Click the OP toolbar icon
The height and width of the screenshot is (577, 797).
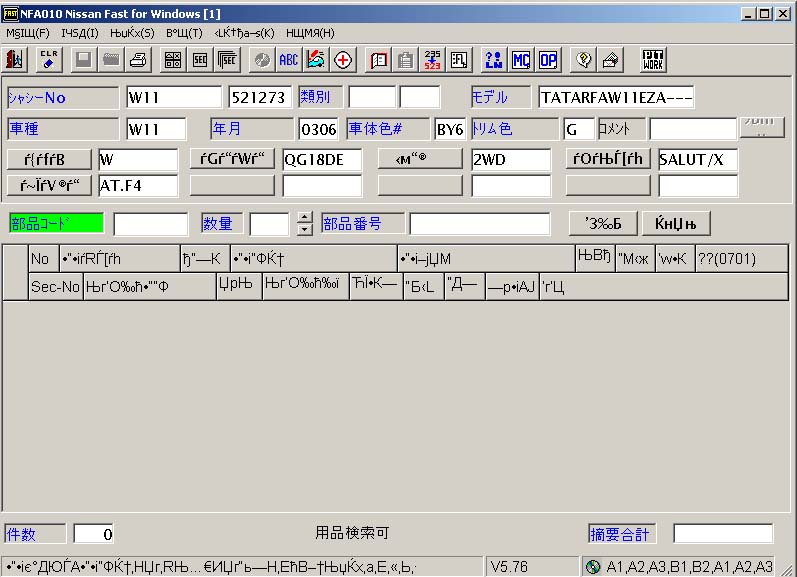click(548, 60)
